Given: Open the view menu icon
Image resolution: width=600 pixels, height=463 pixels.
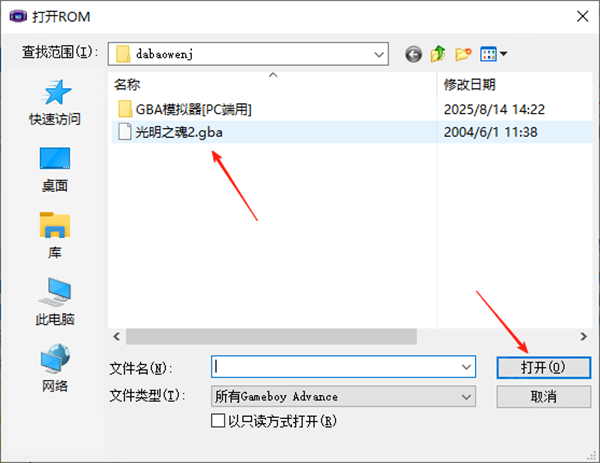Looking at the screenshot, I should 494,54.
